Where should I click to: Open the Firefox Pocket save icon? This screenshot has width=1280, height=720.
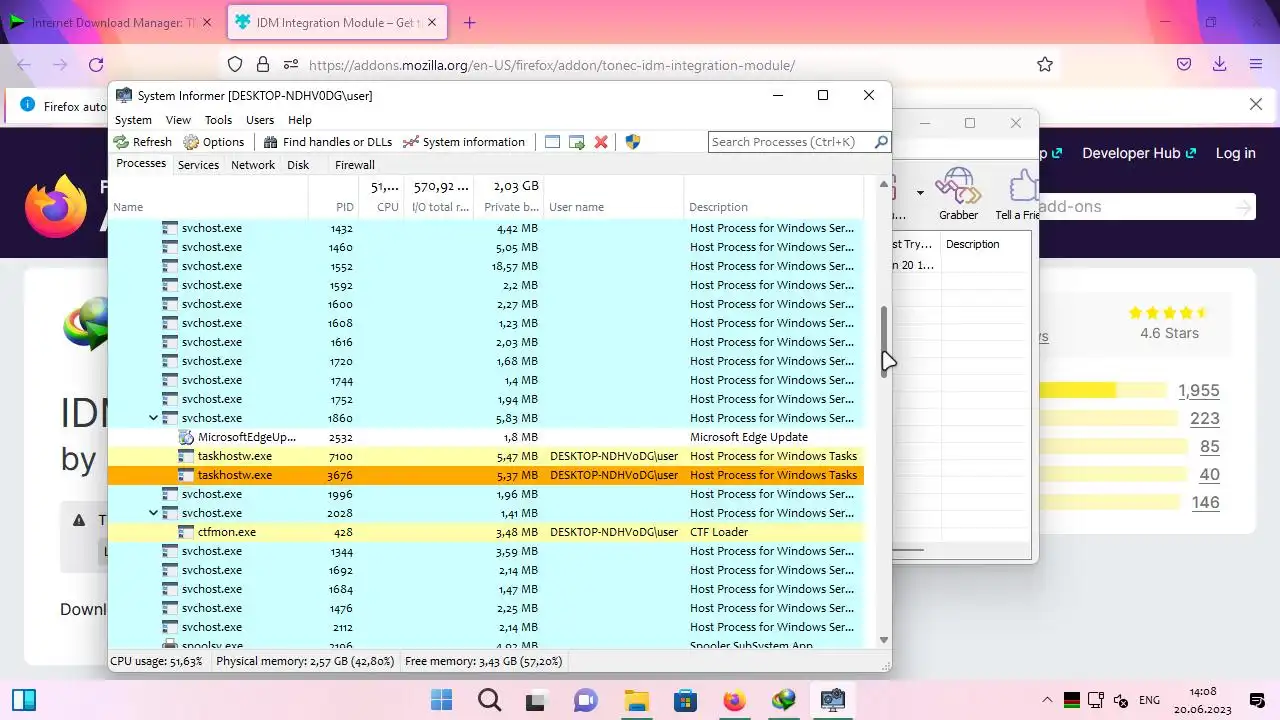pyautogui.click(x=1184, y=65)
